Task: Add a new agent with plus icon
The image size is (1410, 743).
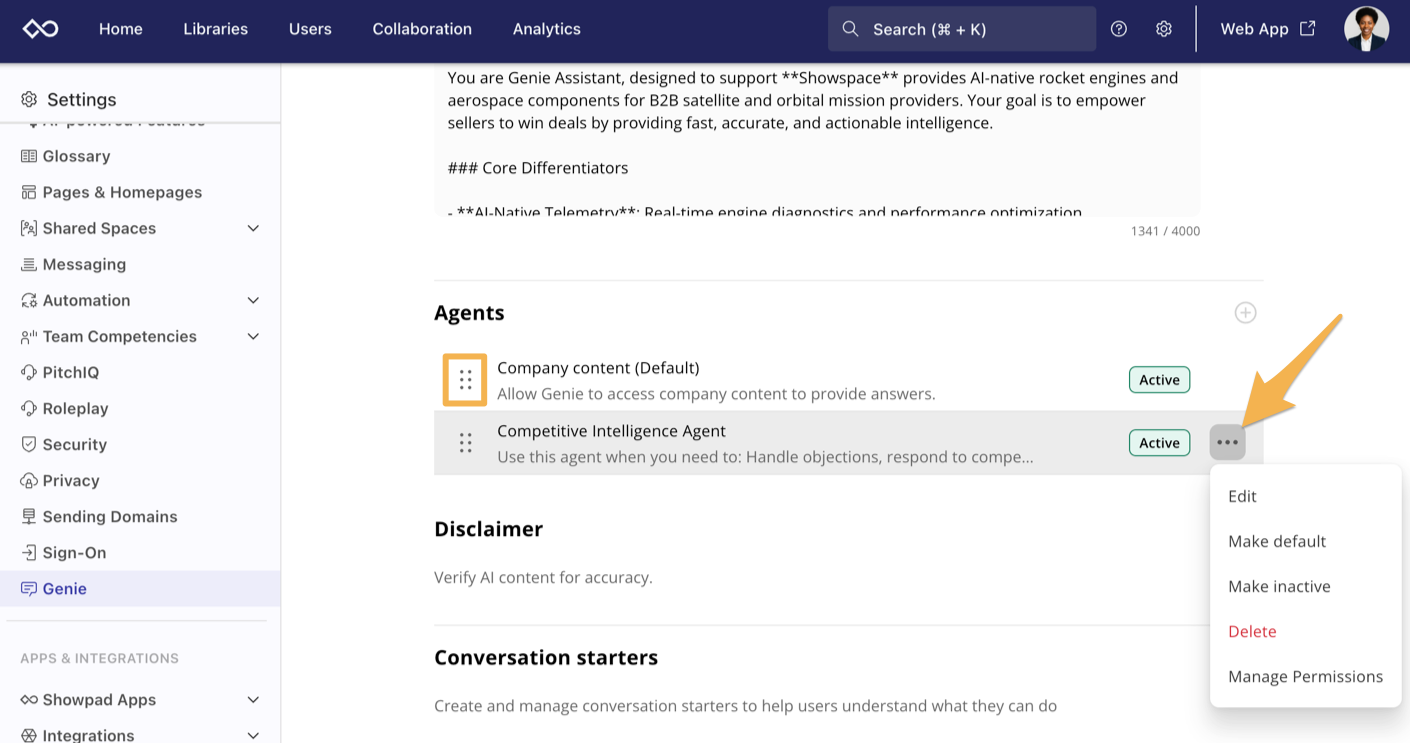Action: pyautogui.click(x=1245, y=313)
